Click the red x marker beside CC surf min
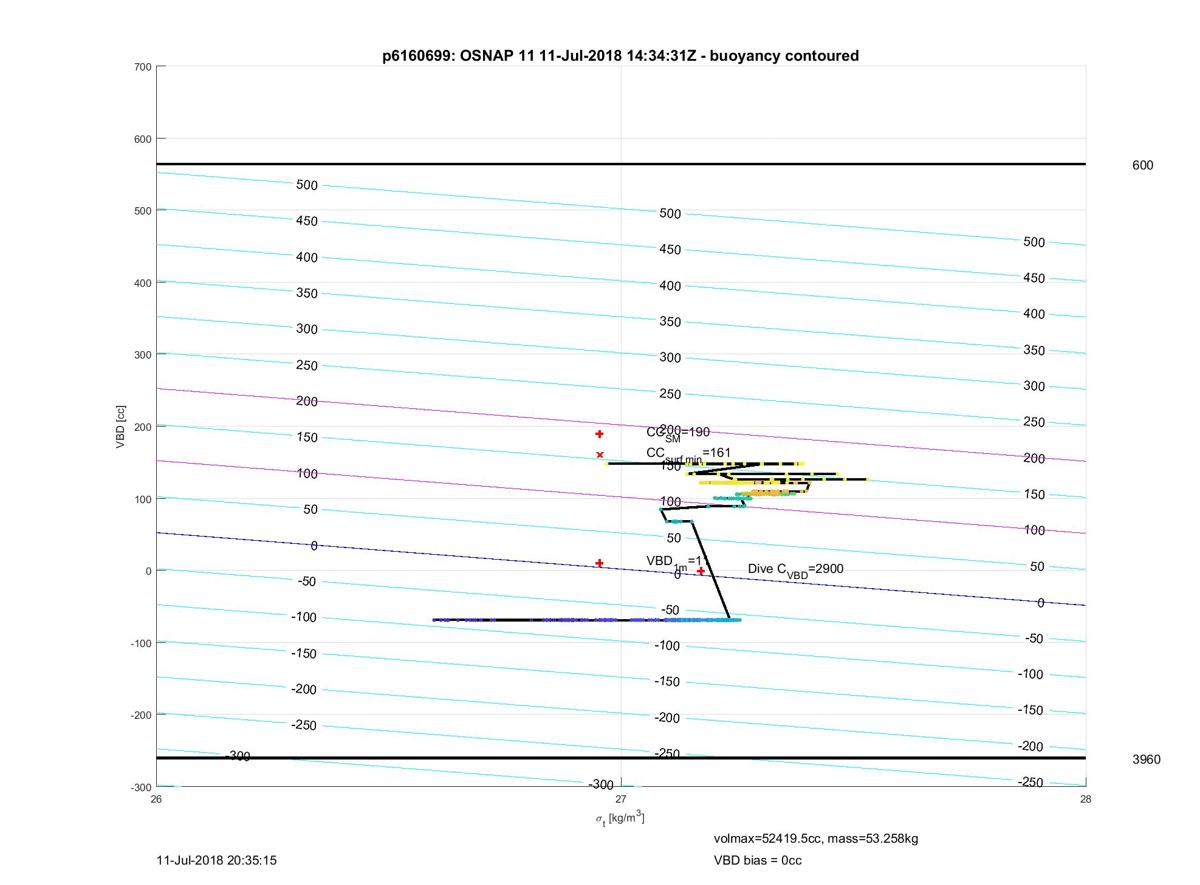Screen dimensions: 1200x885 [600, 455]
